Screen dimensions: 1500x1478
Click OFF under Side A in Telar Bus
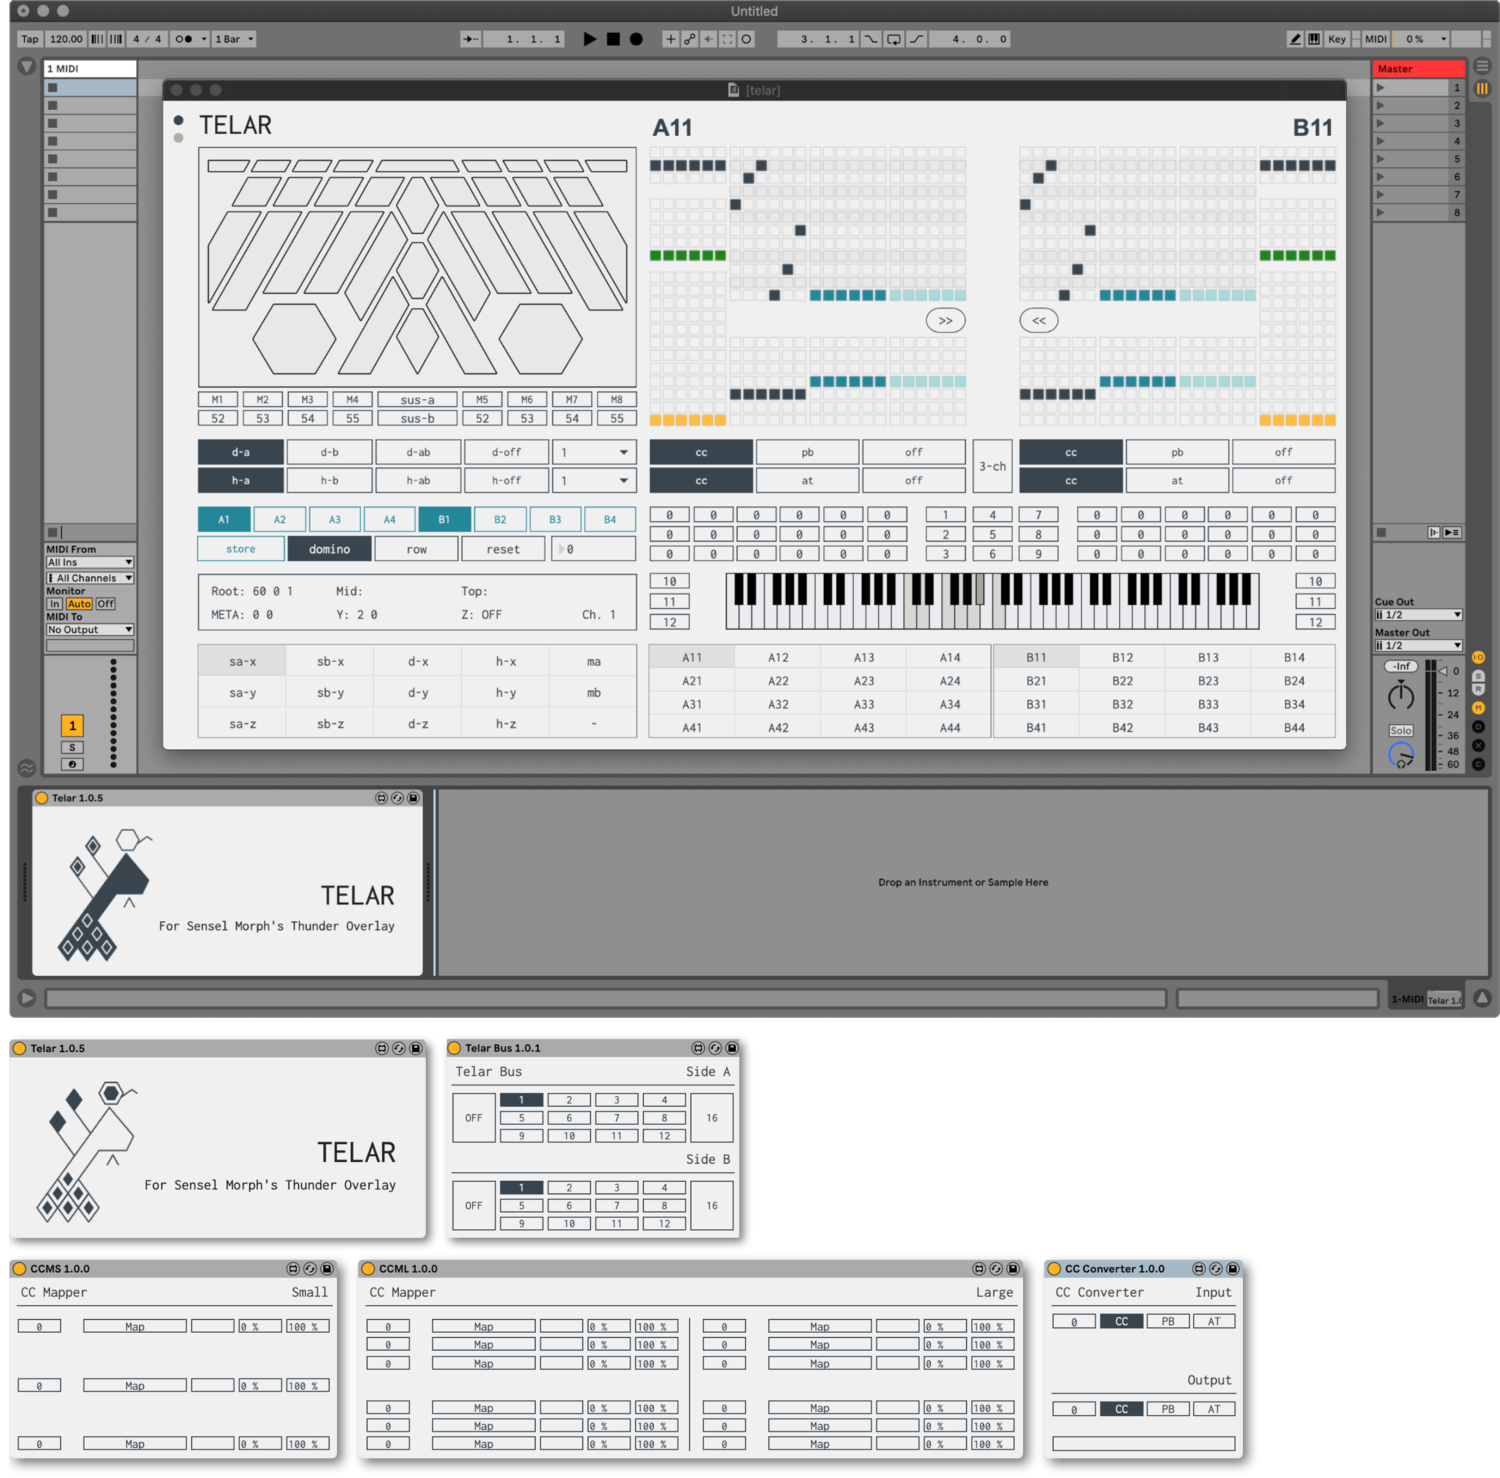tap(474, 1118)
